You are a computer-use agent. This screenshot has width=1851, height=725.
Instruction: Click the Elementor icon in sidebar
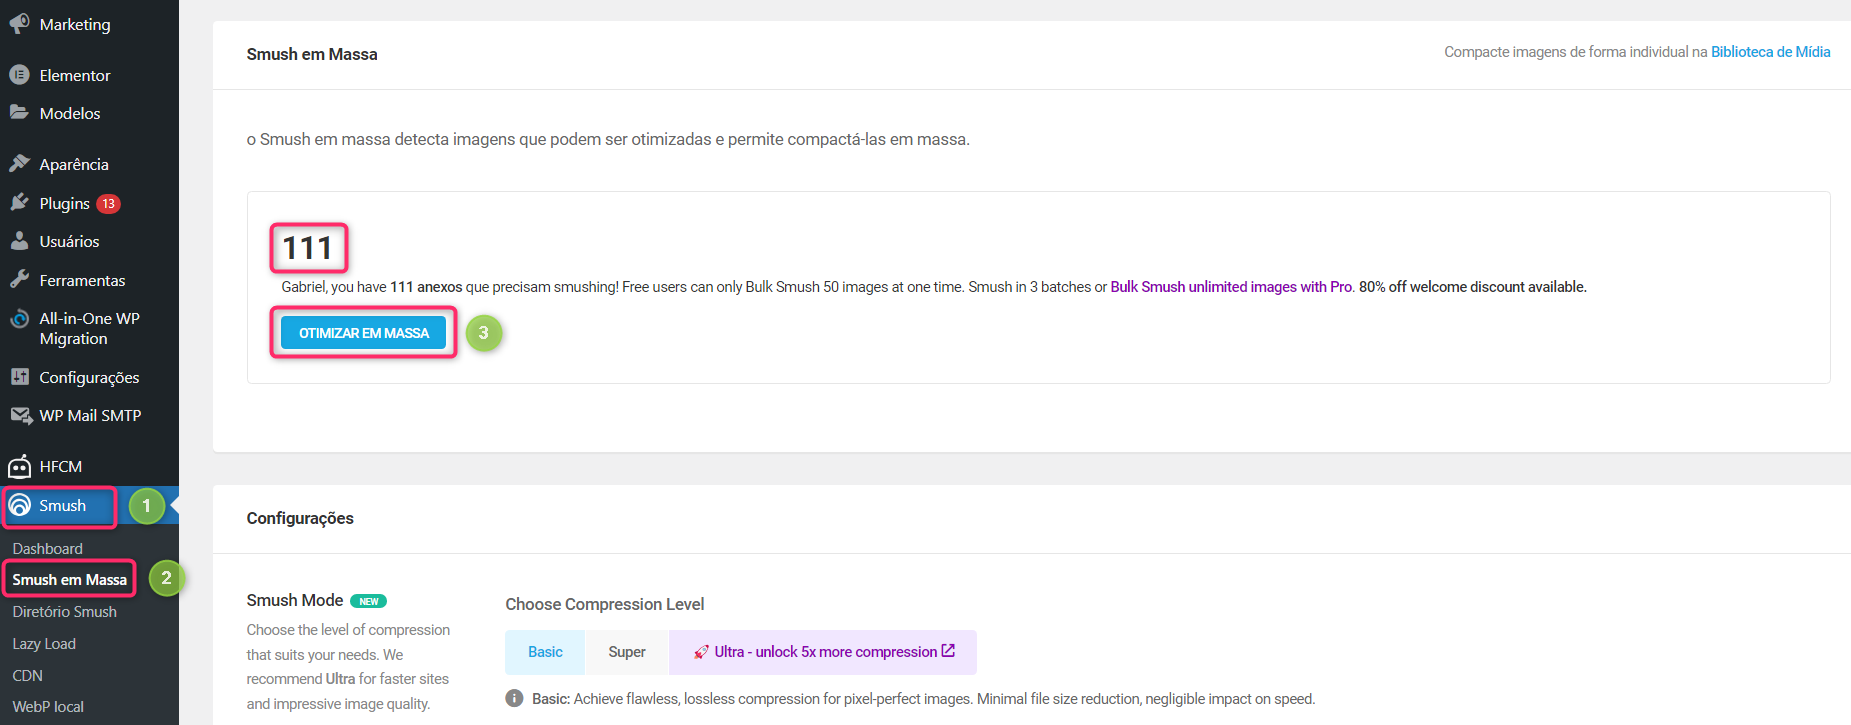19,75
